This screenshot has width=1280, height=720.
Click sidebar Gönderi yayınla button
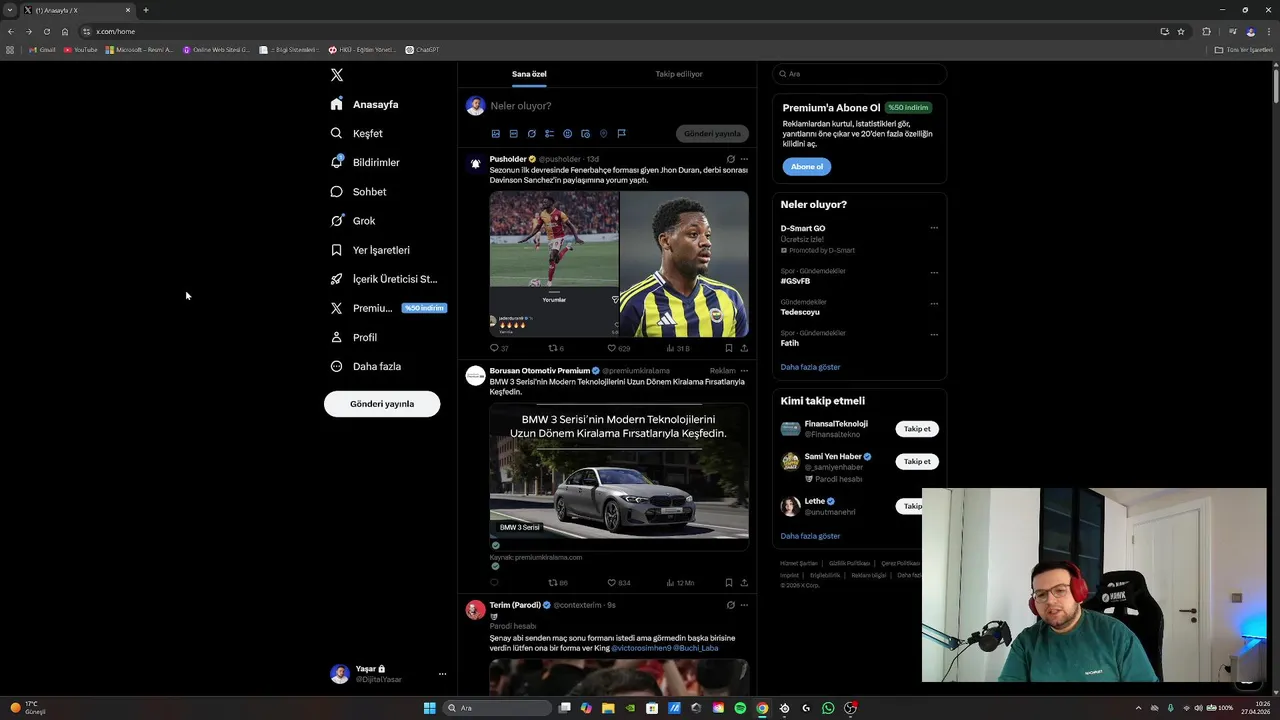(382, 404)
